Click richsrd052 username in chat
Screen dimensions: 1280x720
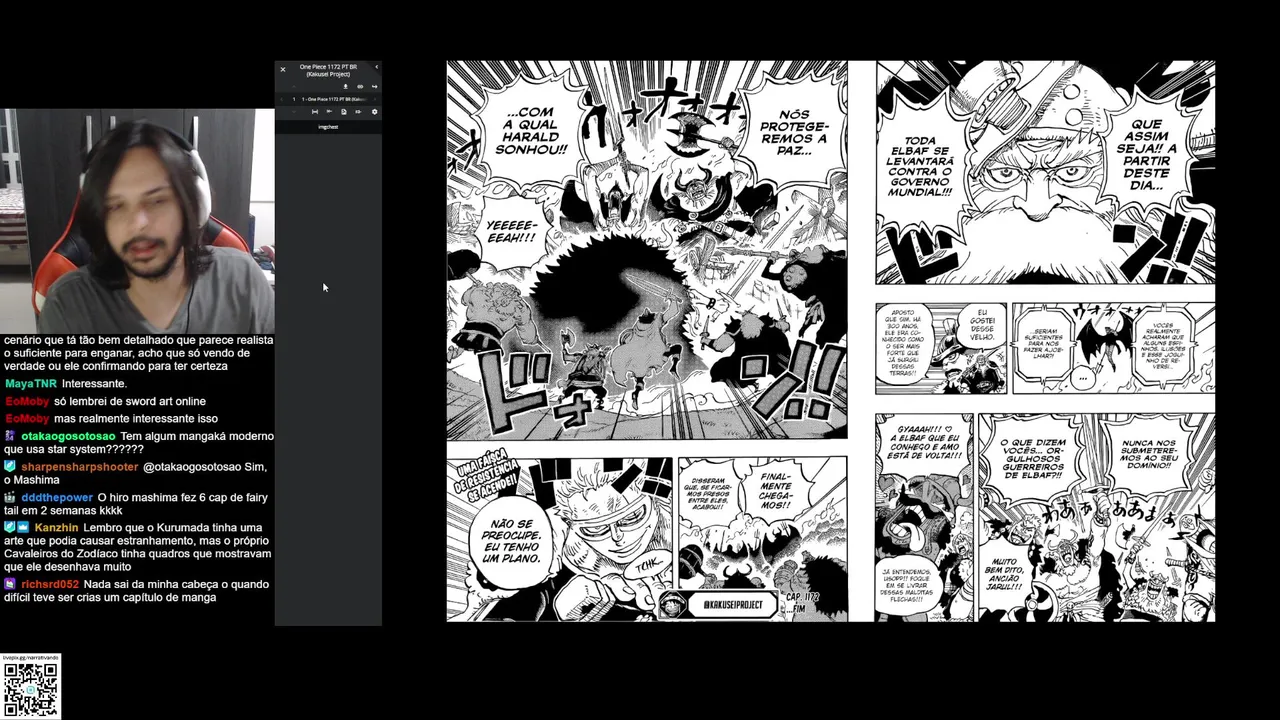pos(50,584)
